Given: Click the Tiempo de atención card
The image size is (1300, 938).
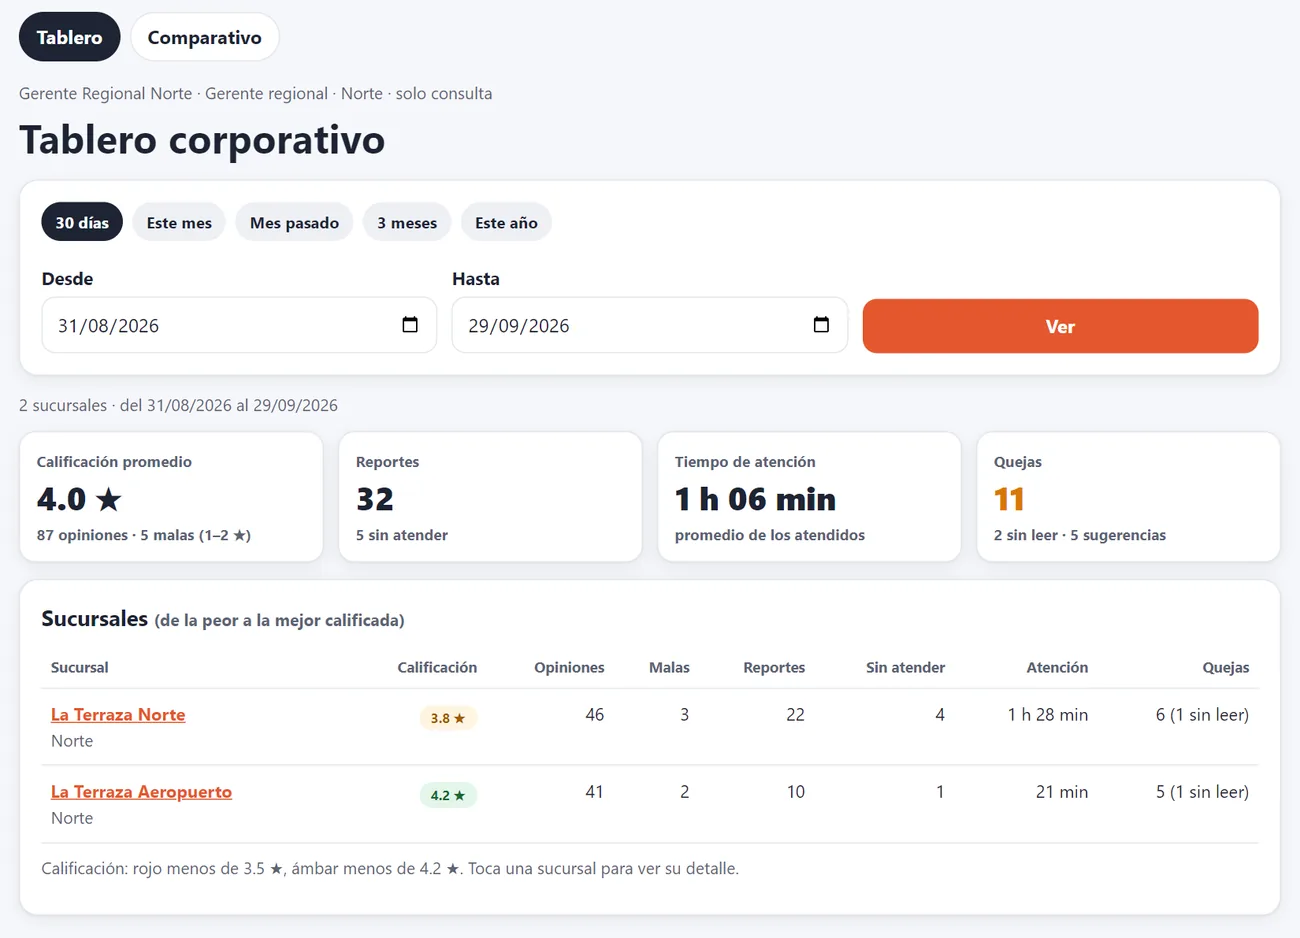Looking at the screenshot, I should [x=809, y=497].
